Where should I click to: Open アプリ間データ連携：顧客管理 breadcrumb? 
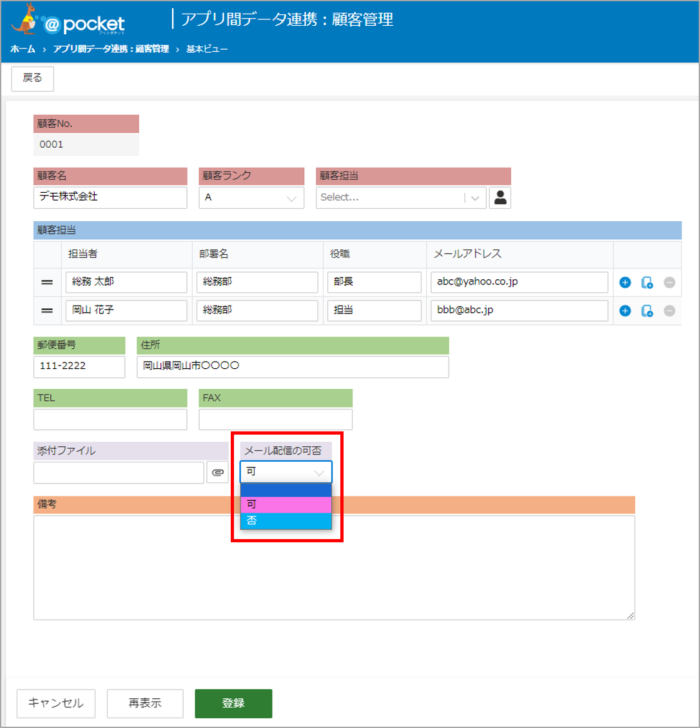tap(111, 49)
